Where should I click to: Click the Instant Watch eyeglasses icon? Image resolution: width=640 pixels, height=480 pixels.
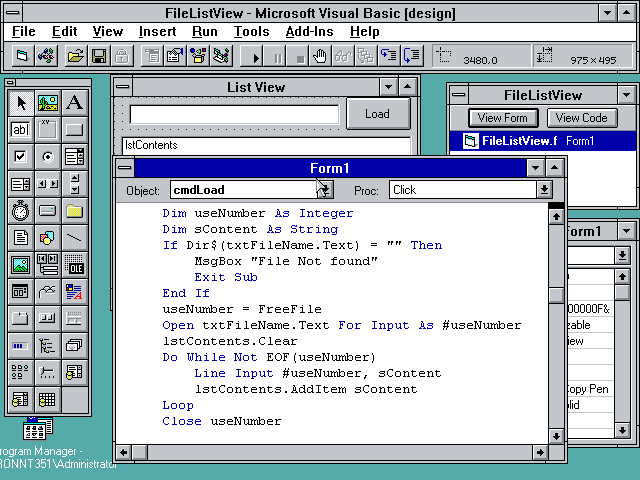[x=343, y=56]
